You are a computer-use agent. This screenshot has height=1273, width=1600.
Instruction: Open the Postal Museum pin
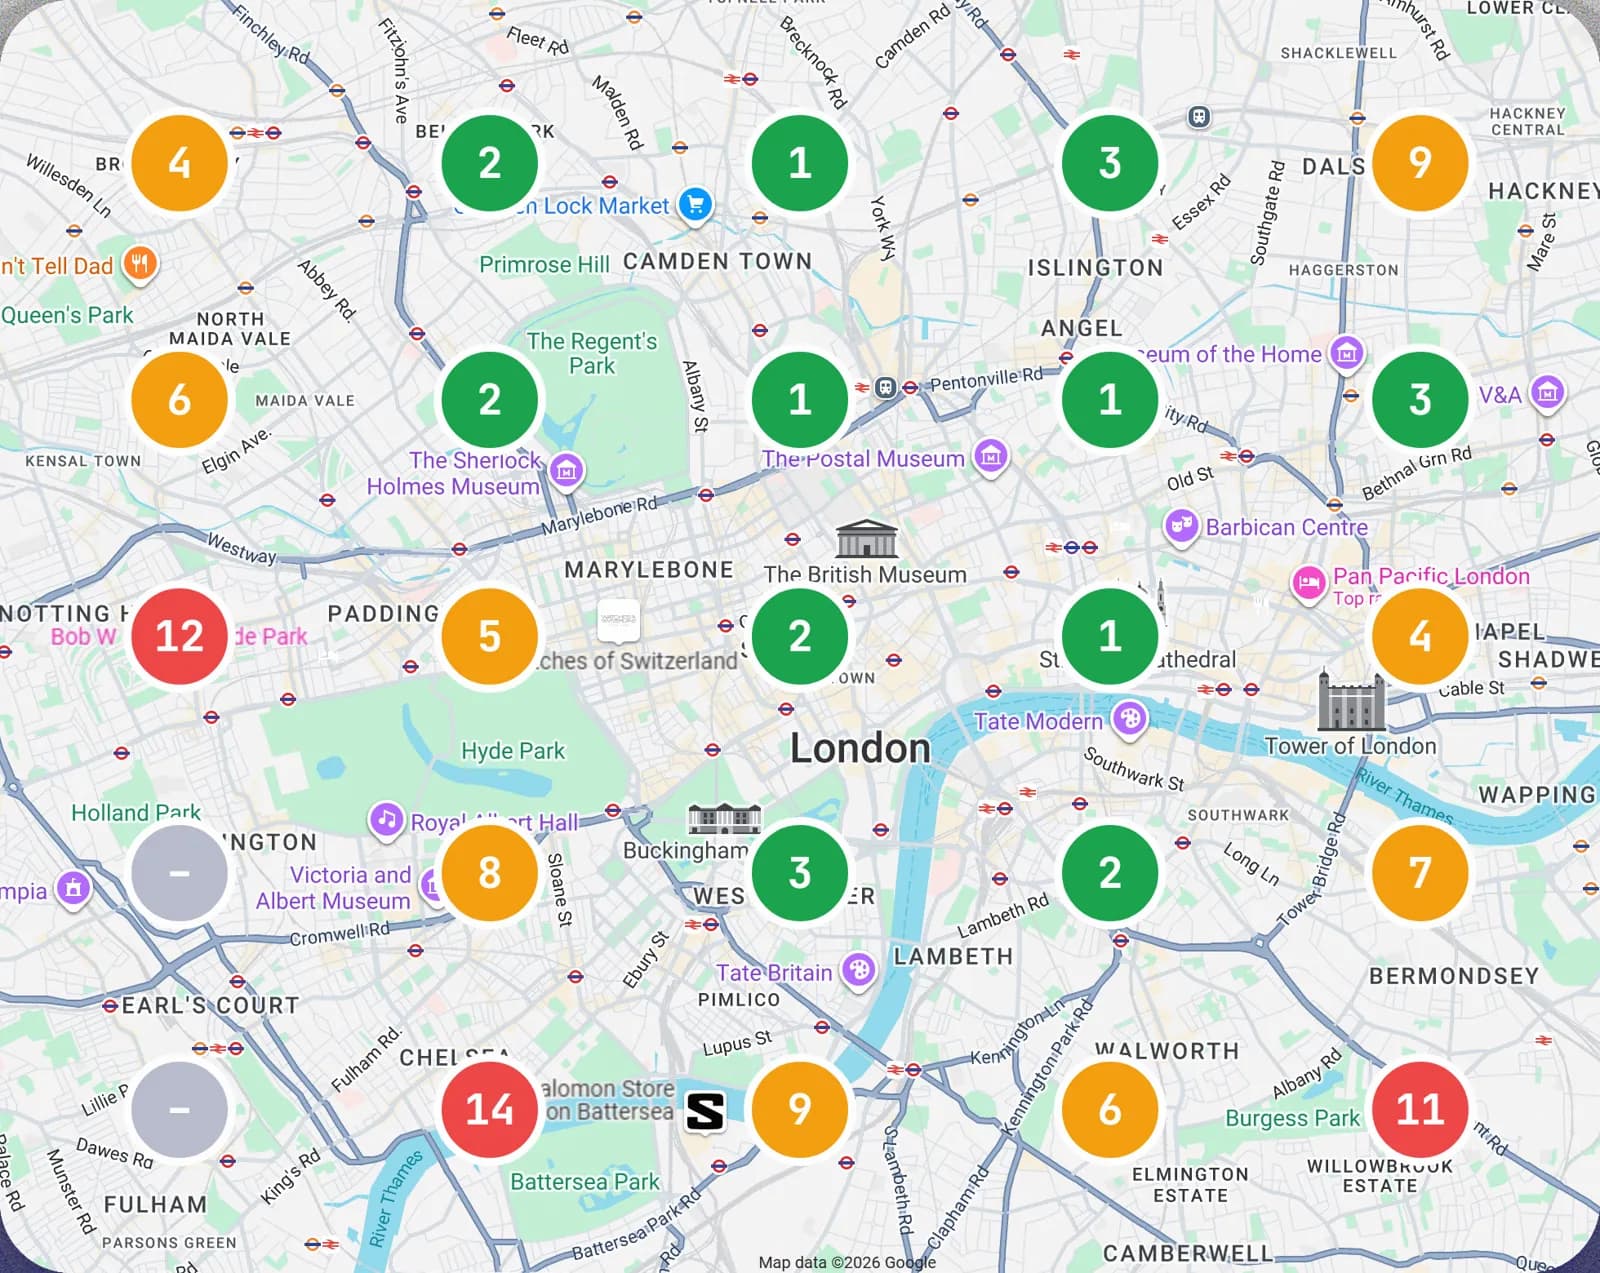(991, 457)
